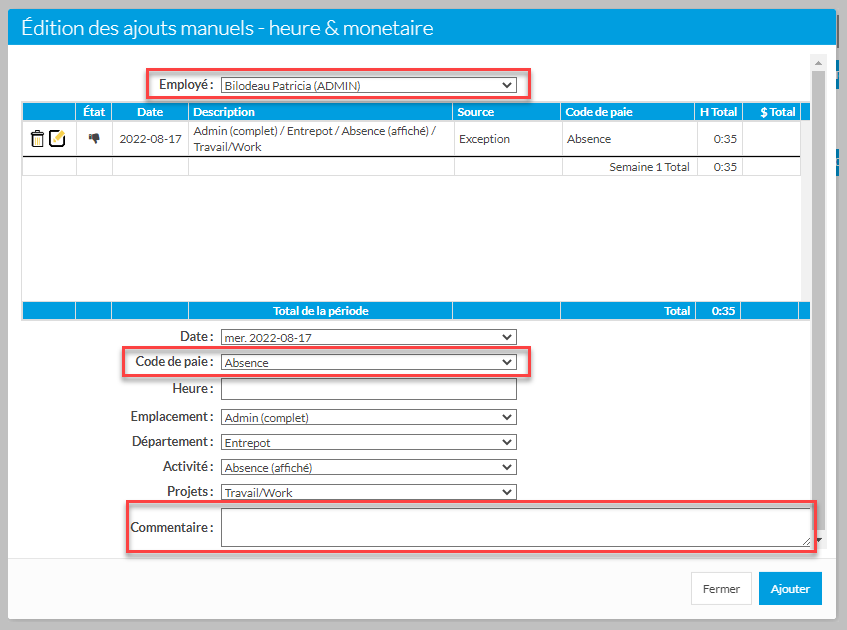Click the 0:35 value in the Exception row
This screenshot has width=847, height=630.
pyautogui.click(x=725, y=139)
